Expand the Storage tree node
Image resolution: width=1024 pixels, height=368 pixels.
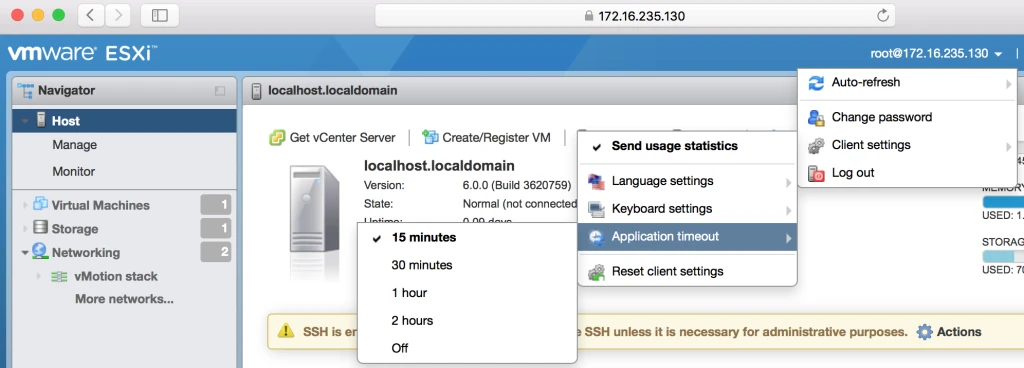click(25, 229)
